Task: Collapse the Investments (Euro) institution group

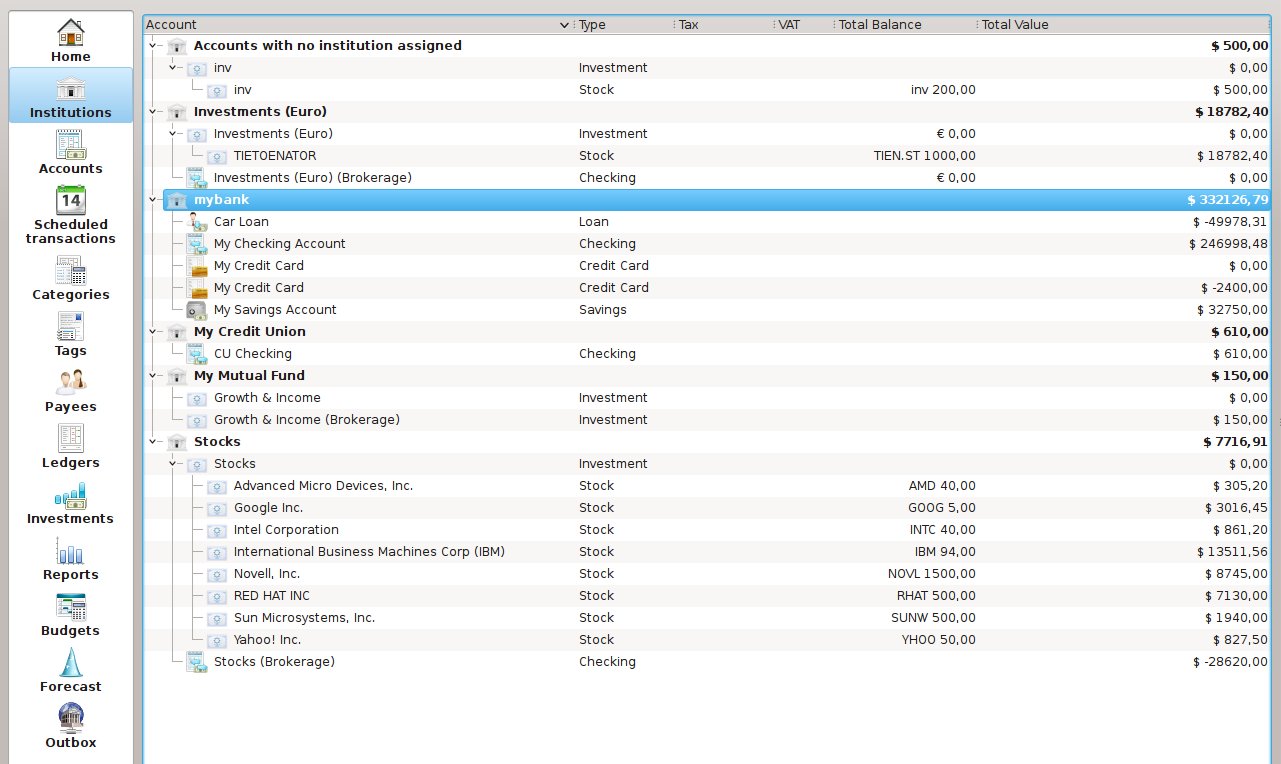Action: [153, 111]
